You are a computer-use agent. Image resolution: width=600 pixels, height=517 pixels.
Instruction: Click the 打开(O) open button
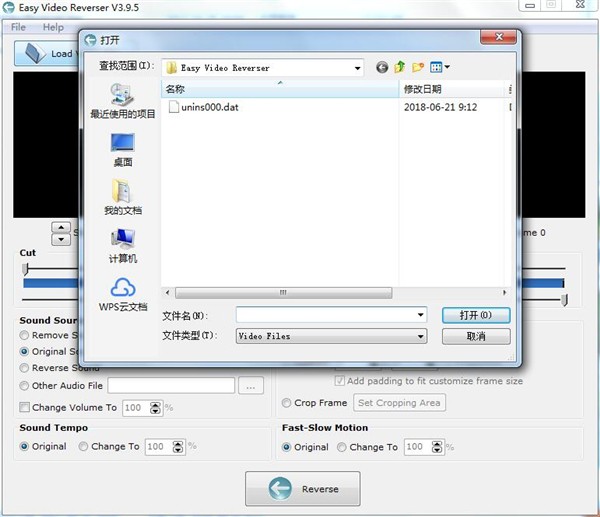(476, 315)
